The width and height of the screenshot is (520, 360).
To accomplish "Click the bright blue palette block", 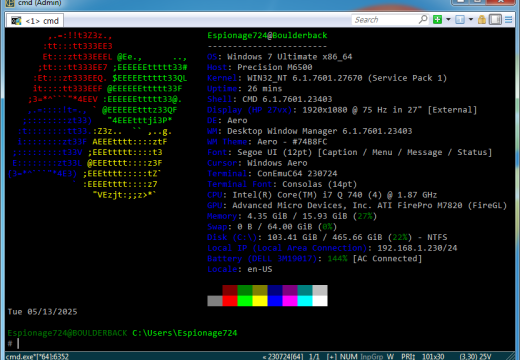I will pyautogui.click(x=275, y=301).
